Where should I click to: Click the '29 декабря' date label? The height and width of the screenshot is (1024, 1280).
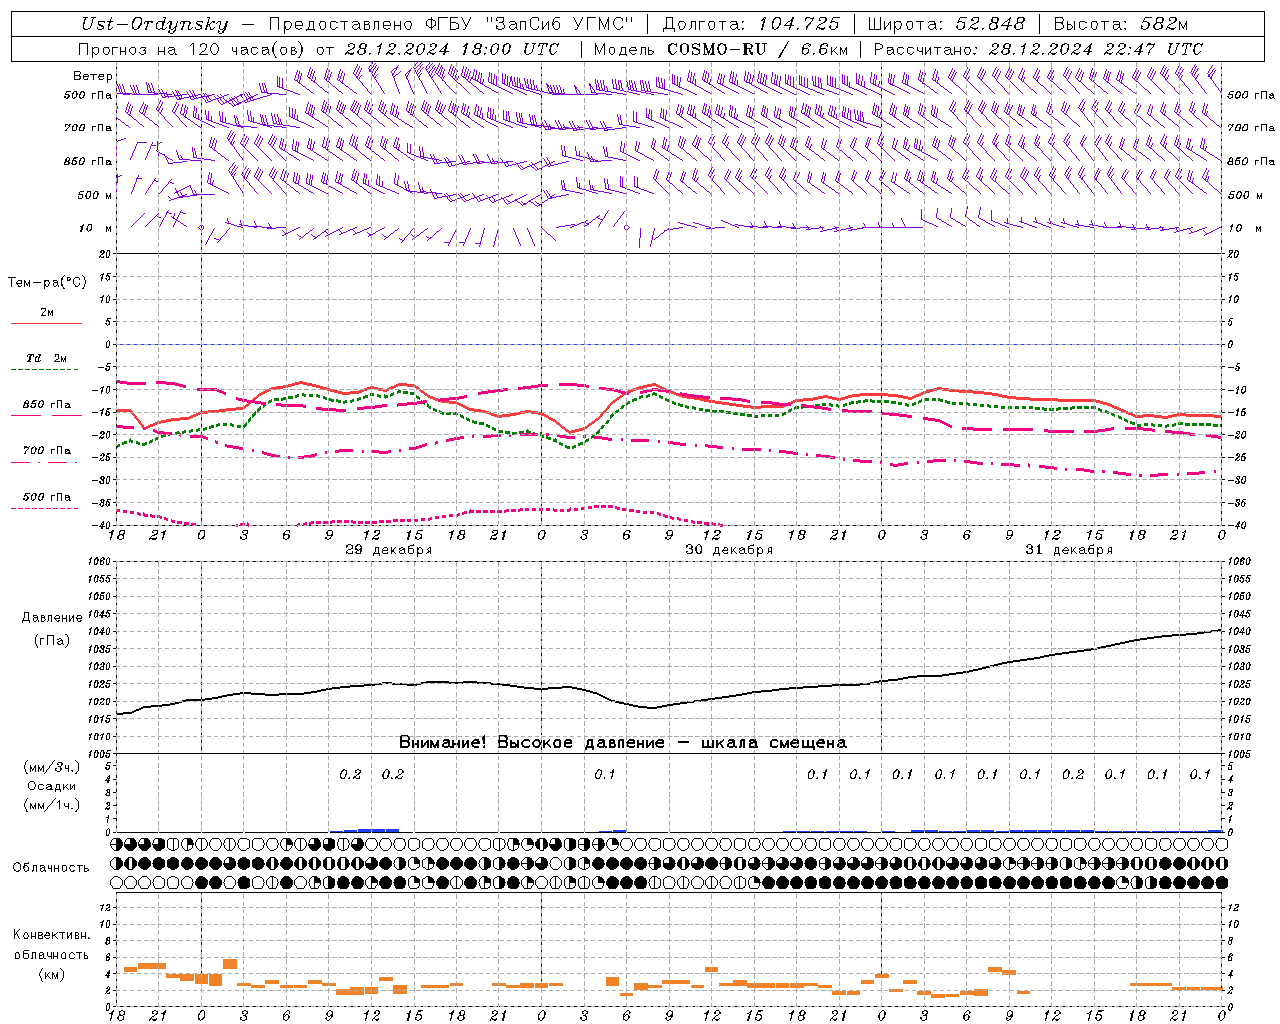click(389, 550)
